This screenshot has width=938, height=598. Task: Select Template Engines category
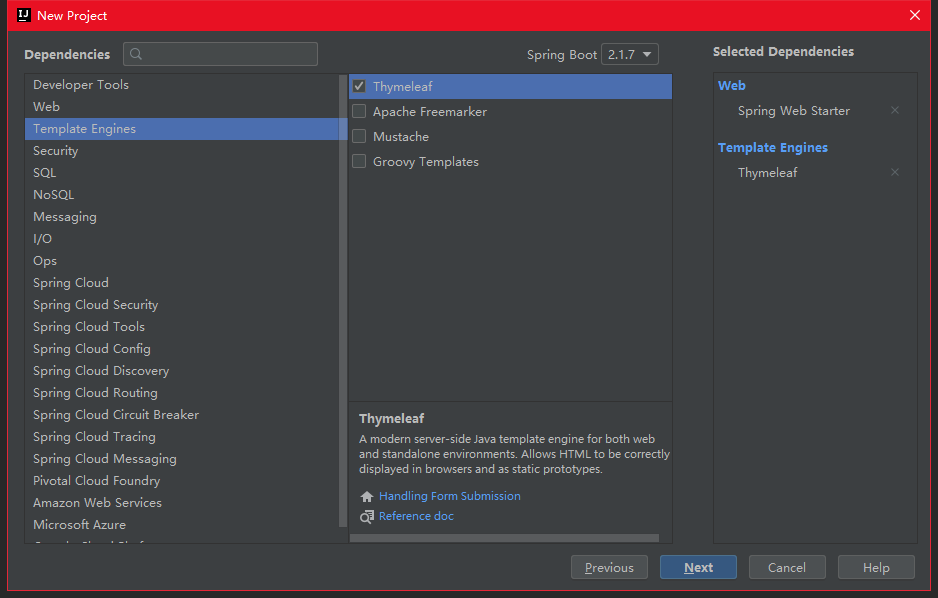pos(182,129)
